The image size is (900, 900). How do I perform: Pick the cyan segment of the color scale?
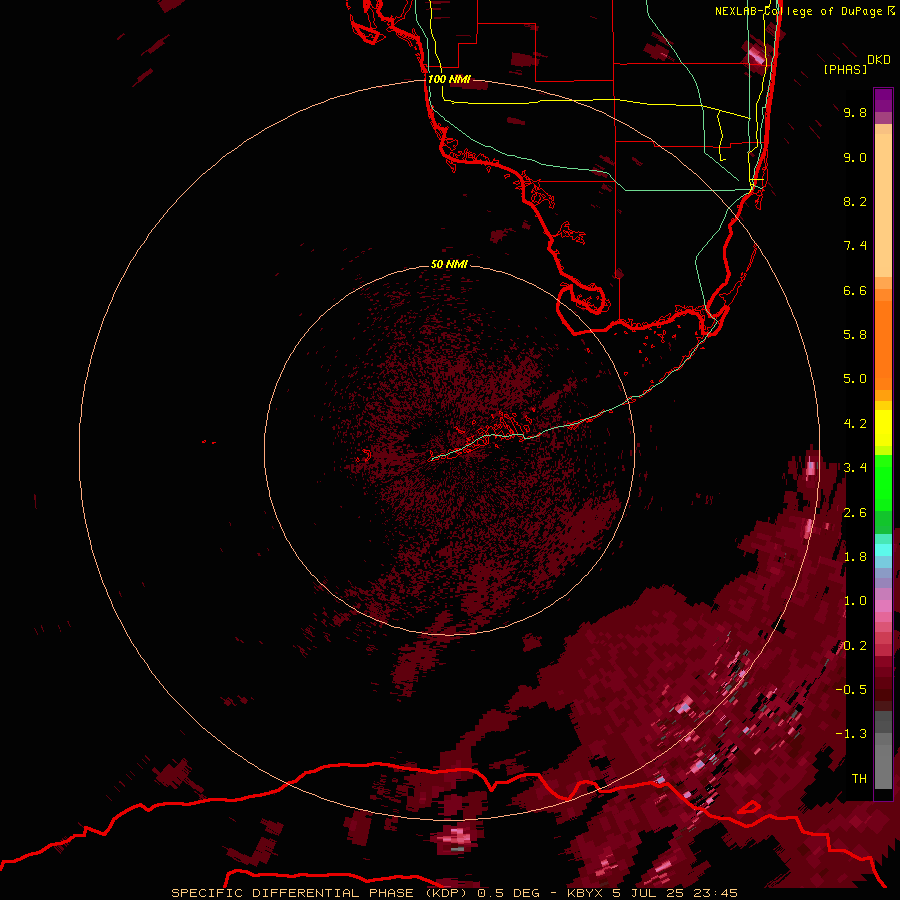[883, 550]
